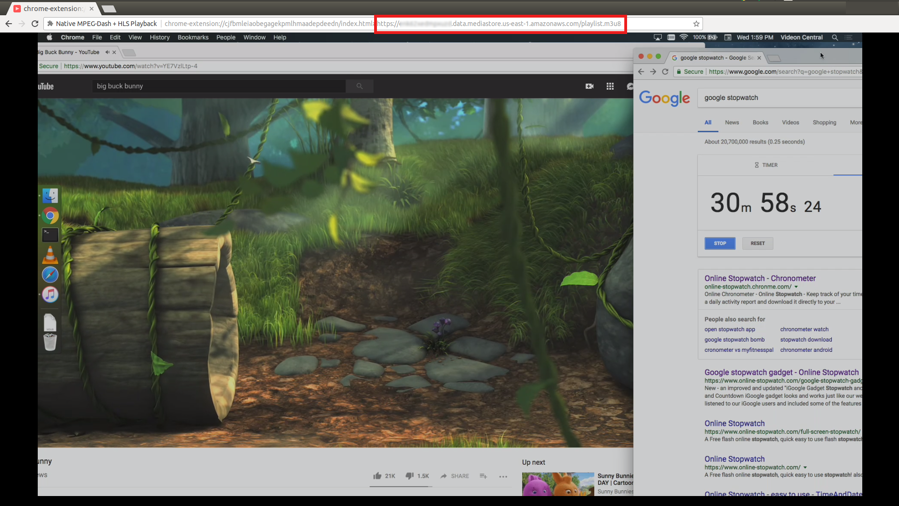This screenshot has width=899, height=506.
Task: Click the AirPlay display icon in menu bar
Action: pyautogui.click(x=658, y=37)
